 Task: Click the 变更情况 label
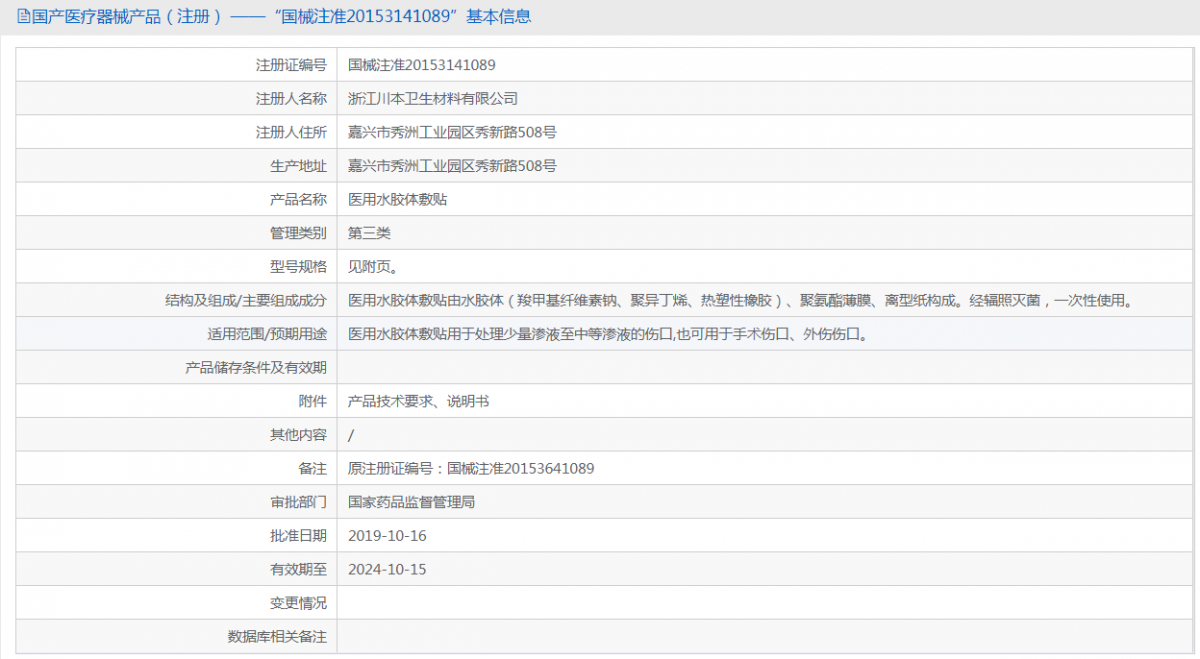point(298,603)
